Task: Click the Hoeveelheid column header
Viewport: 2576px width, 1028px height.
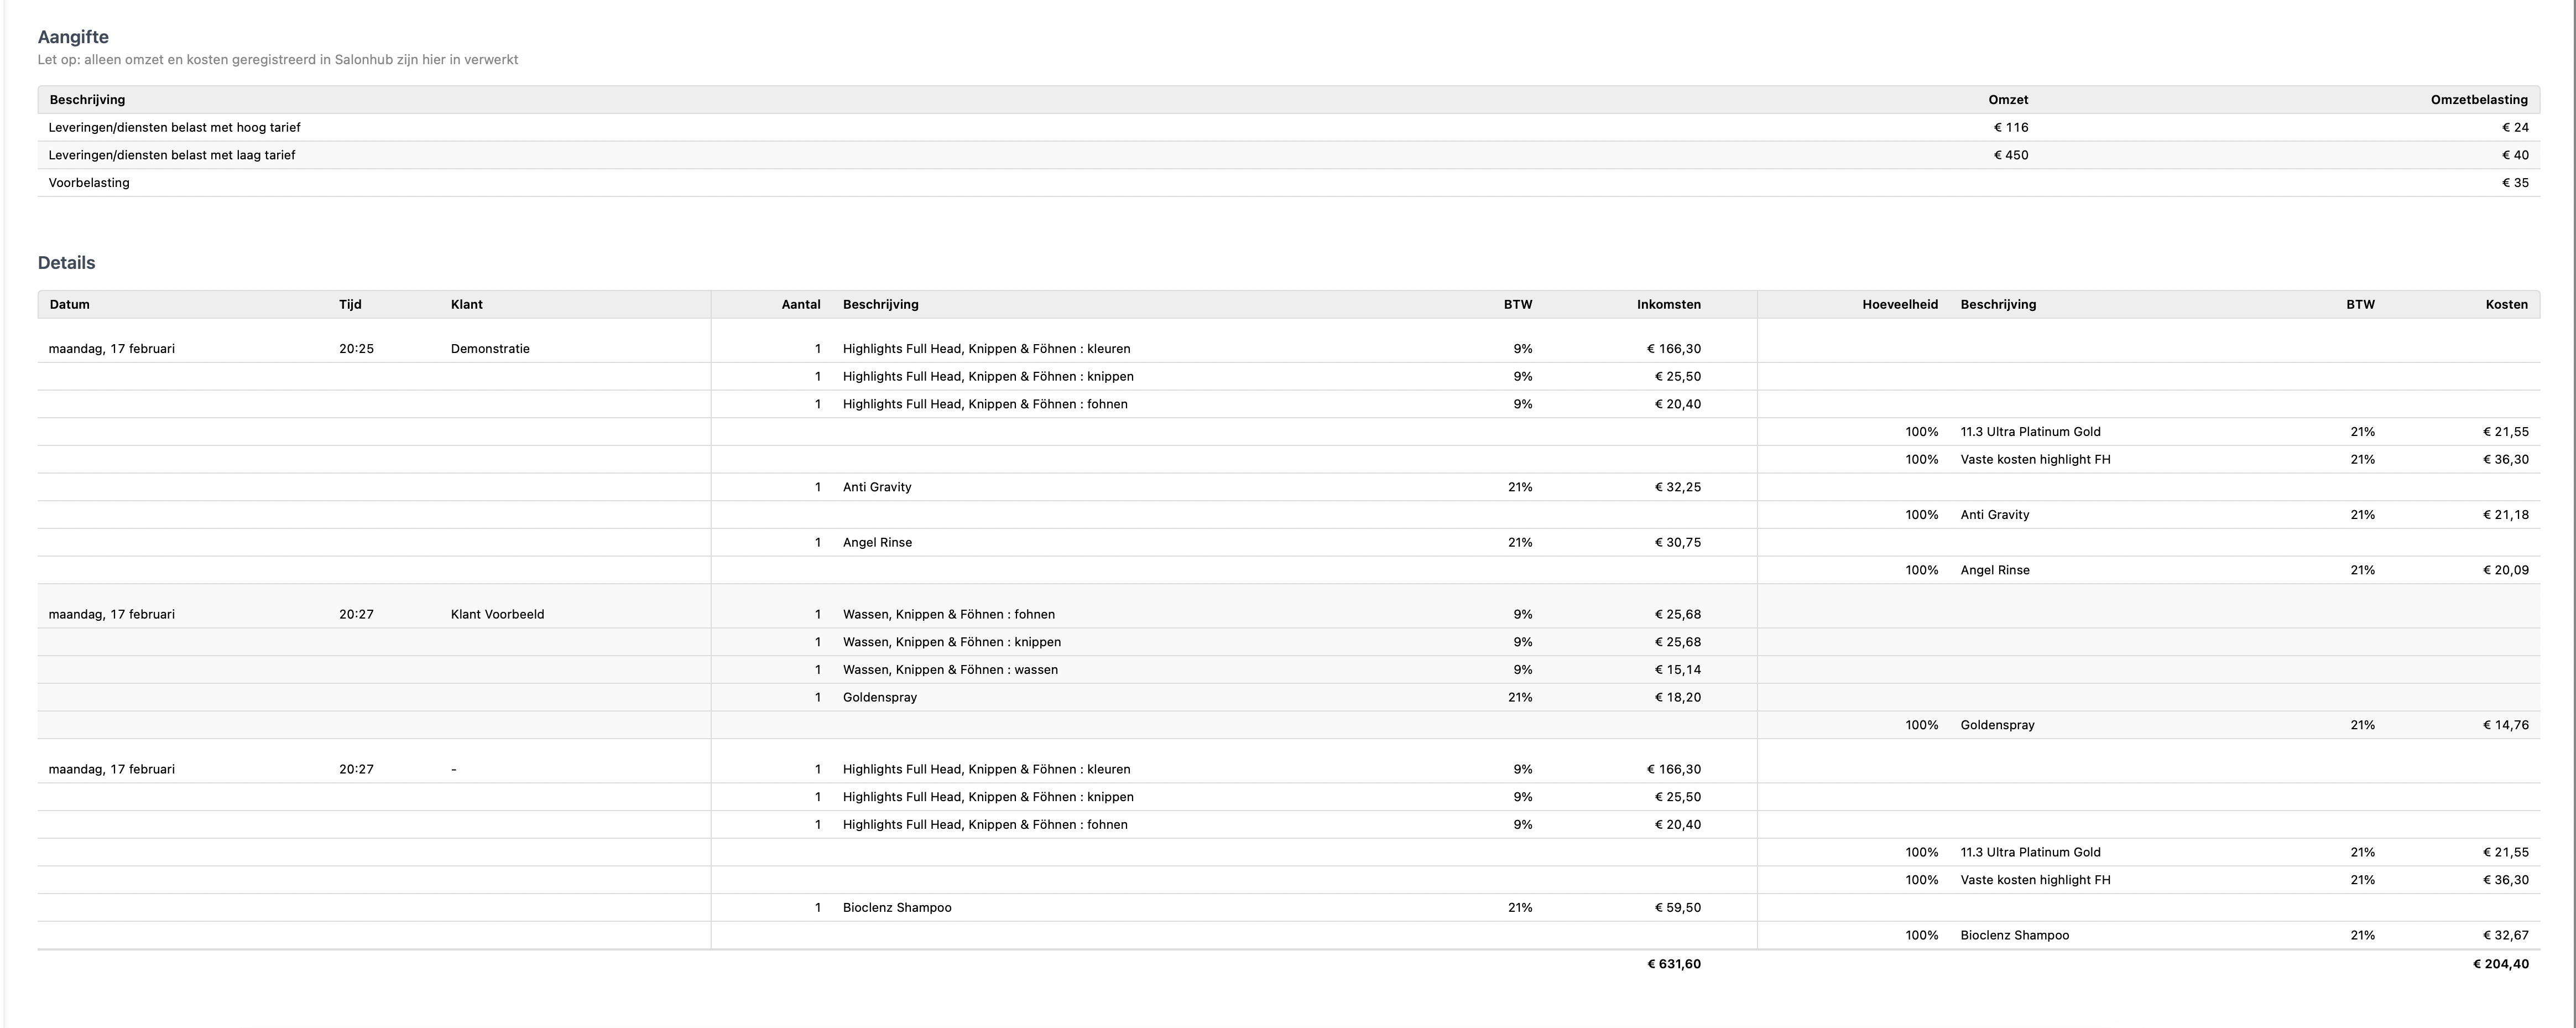Action: click(1899, 305)
